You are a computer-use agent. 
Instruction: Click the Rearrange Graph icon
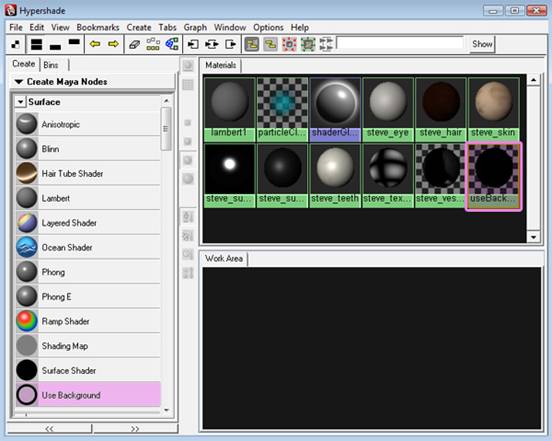(x=153, y=44)
